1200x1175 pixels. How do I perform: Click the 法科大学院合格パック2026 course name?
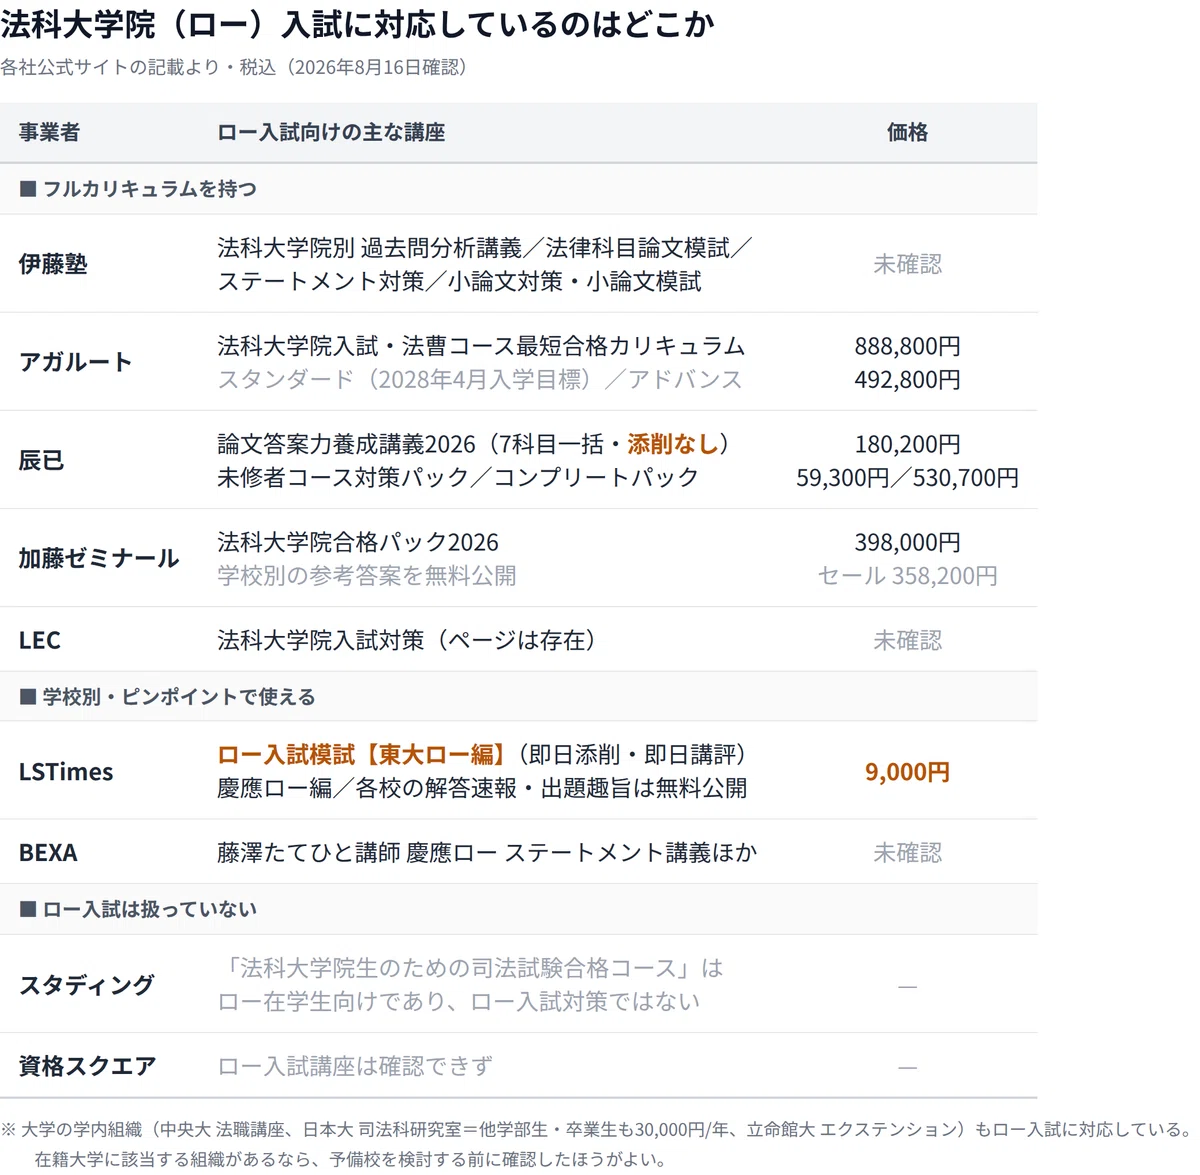click(x=358, y=542)
